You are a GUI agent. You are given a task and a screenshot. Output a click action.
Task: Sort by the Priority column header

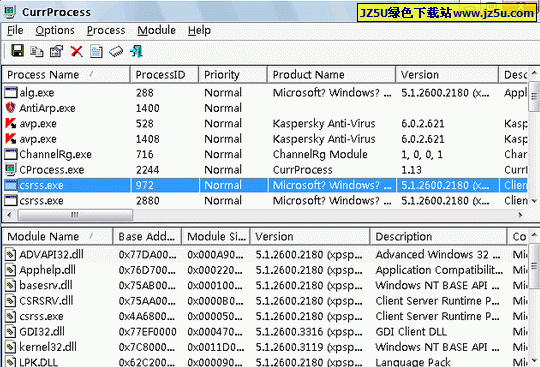pyautogui.click(x=233, y=75)
